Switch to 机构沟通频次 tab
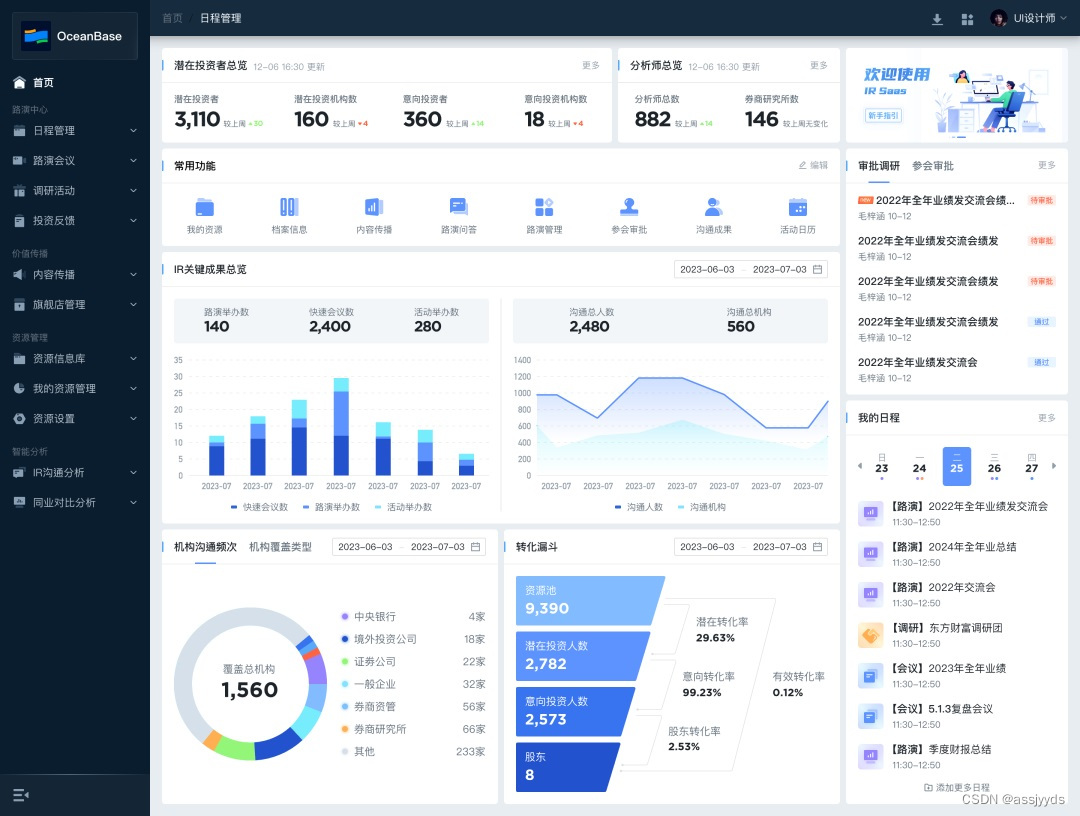The height and width of the screenshot is (816, 1080). pos(205,547)
